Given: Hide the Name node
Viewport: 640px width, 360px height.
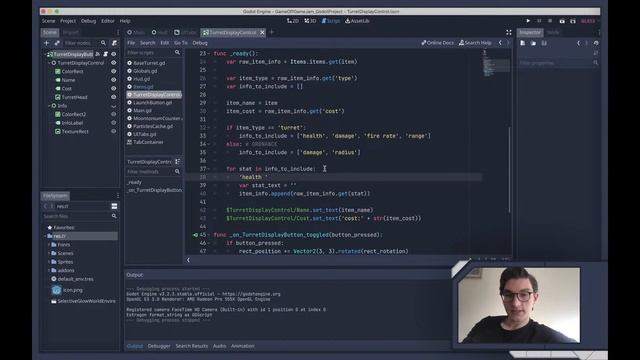Looking at the screenshot, I should (x=113, y=80).
